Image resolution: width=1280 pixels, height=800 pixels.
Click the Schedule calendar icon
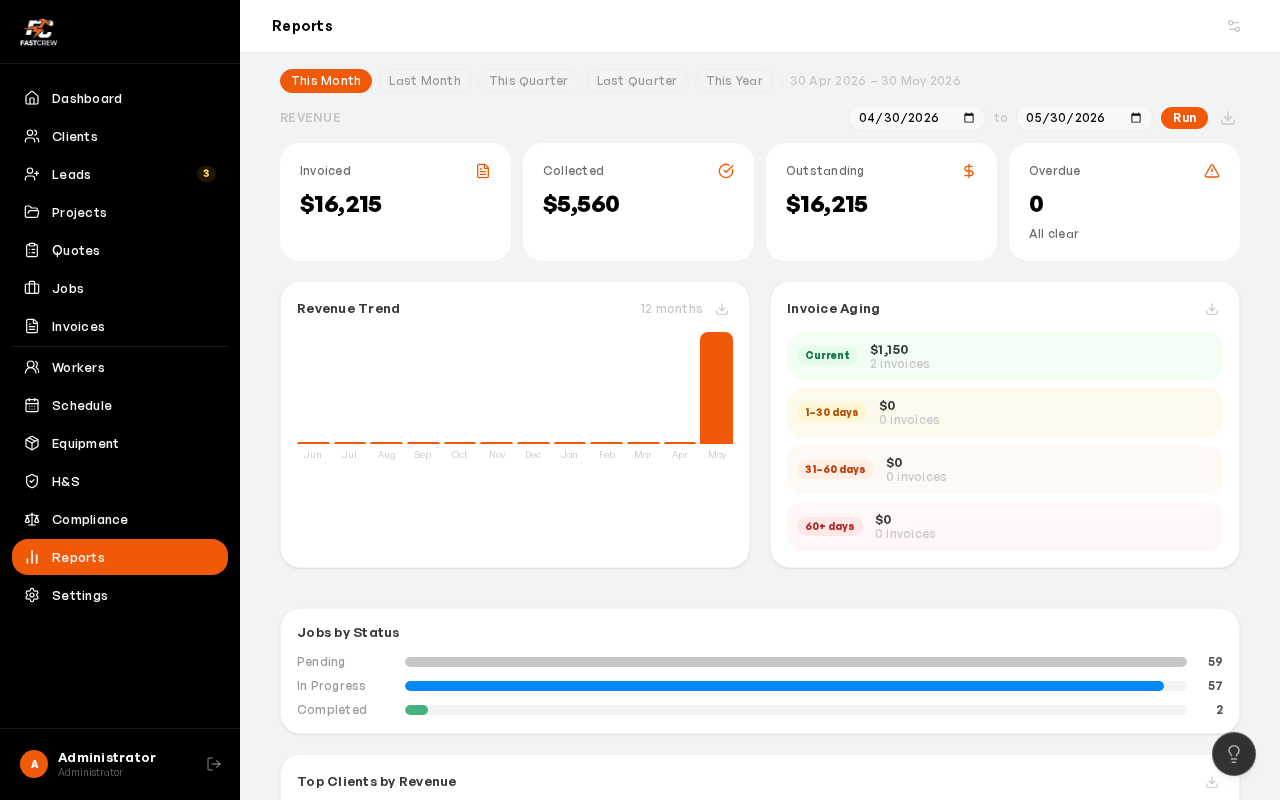click(32, 405)
